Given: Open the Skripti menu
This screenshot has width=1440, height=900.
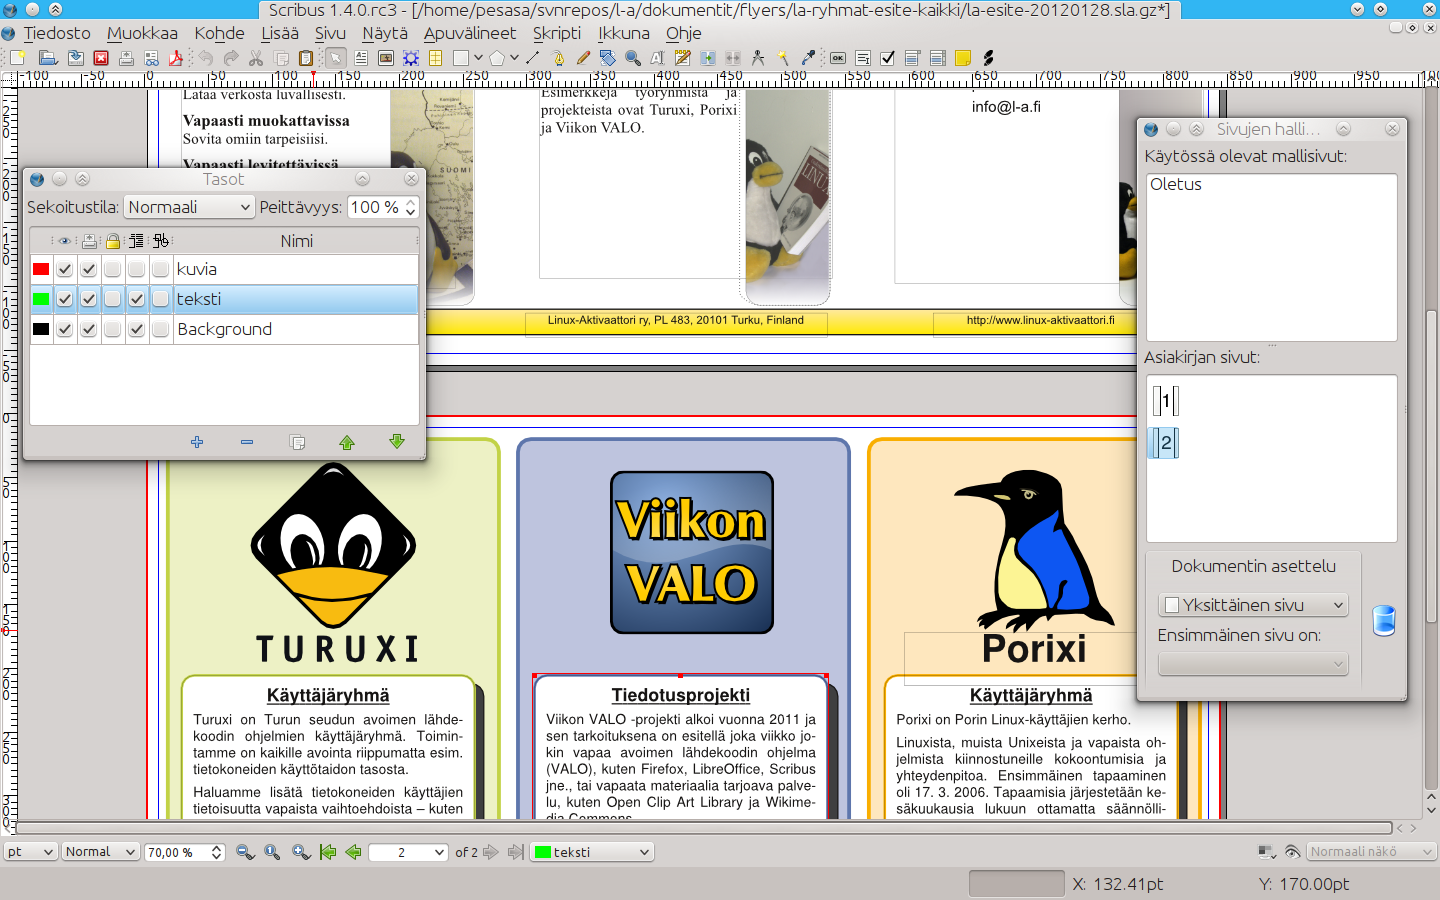Looking at the screenshot, I should point(557,33).
